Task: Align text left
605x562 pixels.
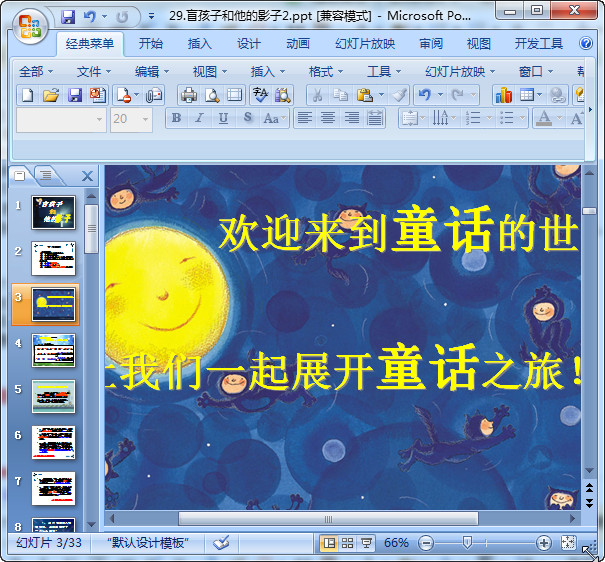Action: pyautogui.click(x=305, y=118)
